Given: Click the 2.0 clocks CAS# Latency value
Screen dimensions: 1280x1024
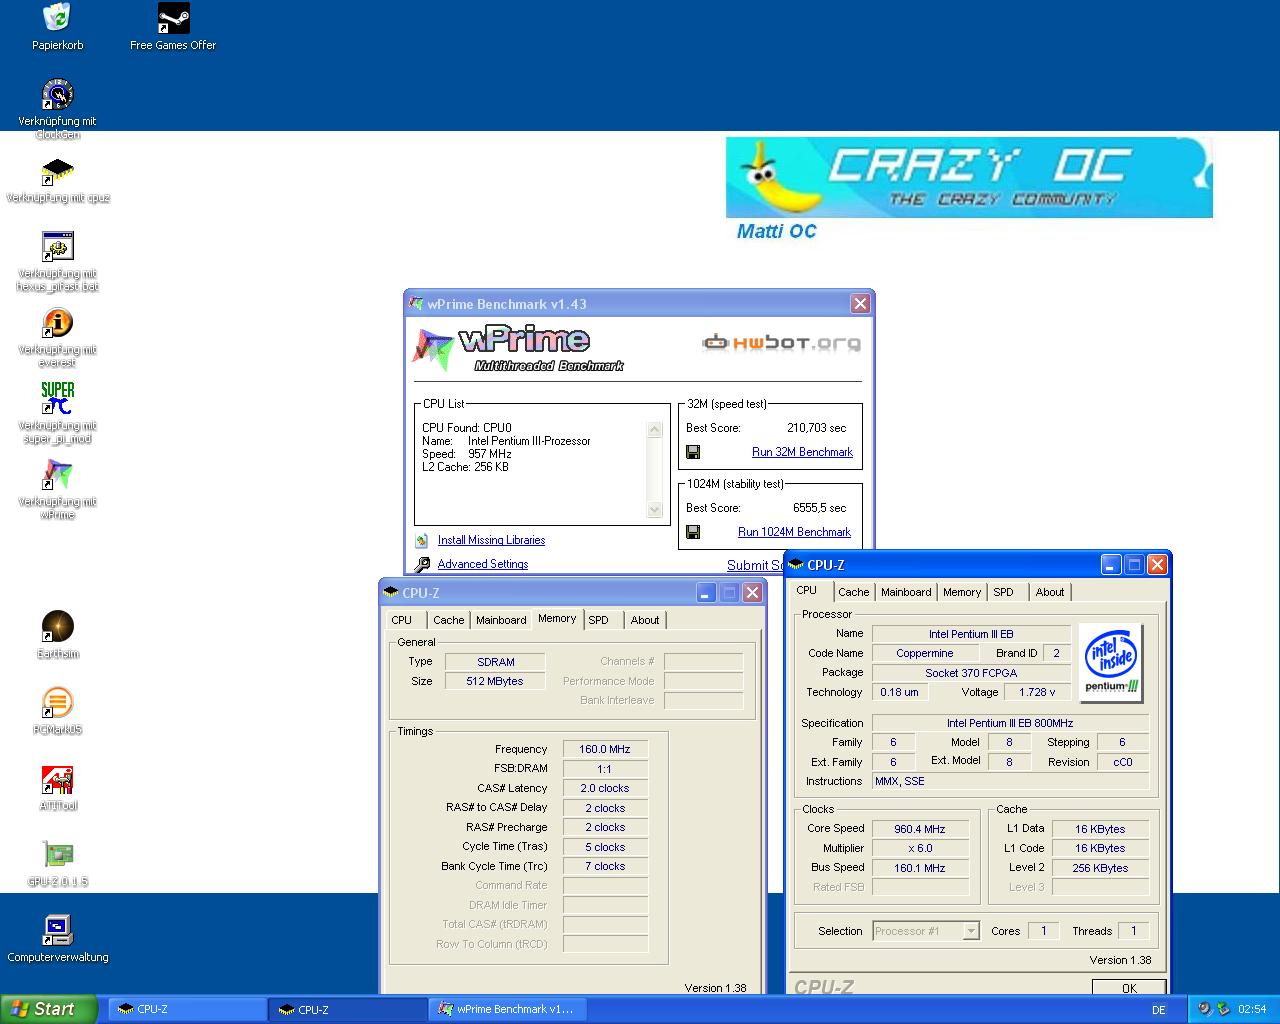Looking at the screenshot, I should click(x=605, y=788).
